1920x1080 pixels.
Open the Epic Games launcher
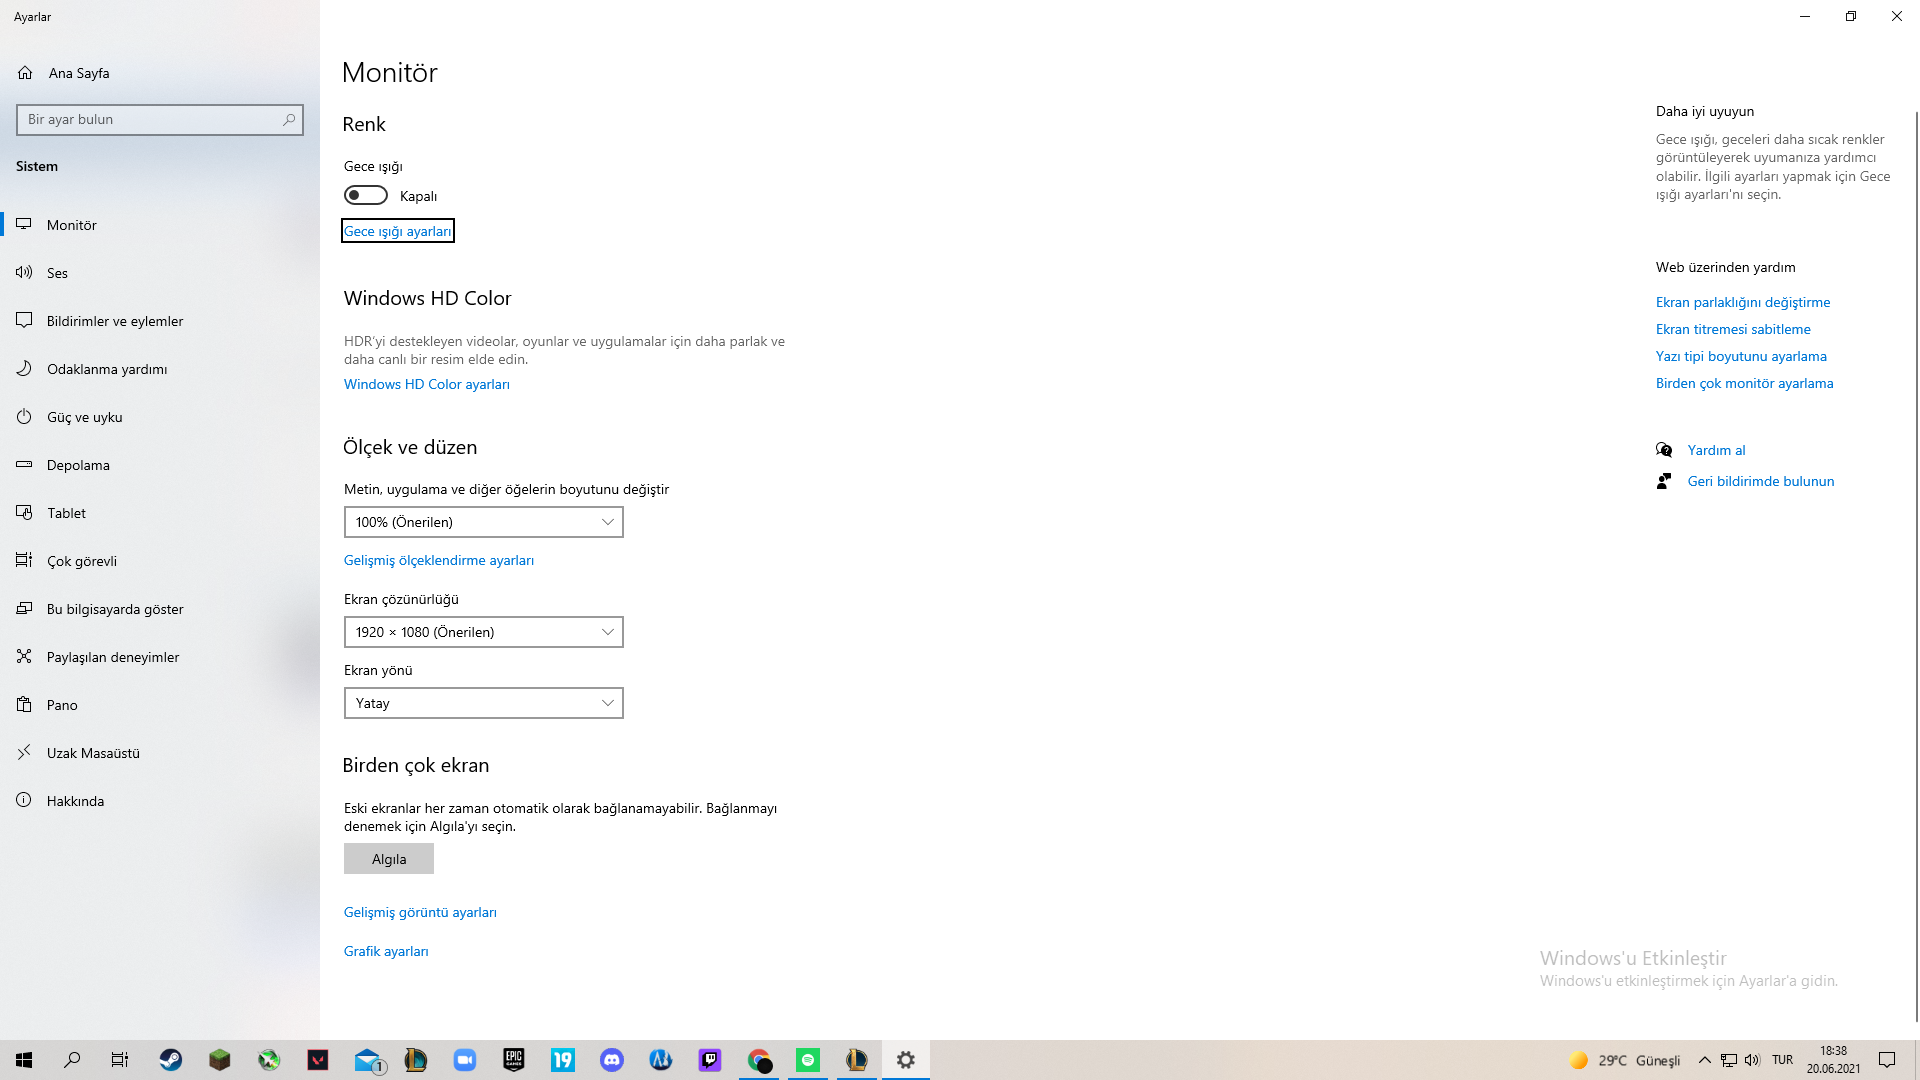click(x=513, y=1060)
